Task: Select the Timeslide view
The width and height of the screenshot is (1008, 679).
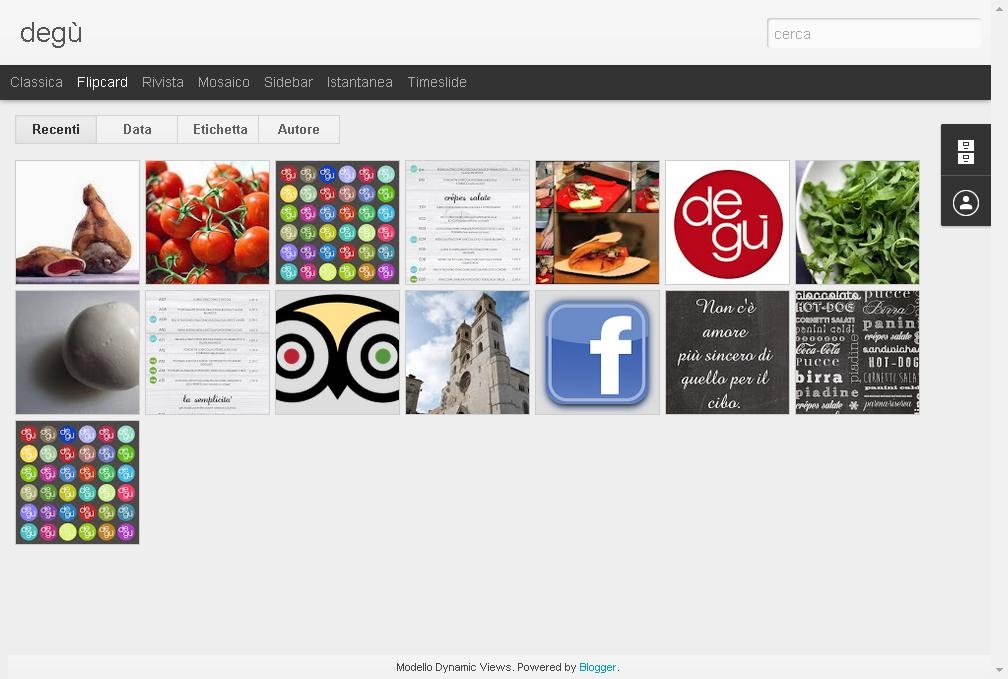Action: pyautogui.click(x=437, y=82)
